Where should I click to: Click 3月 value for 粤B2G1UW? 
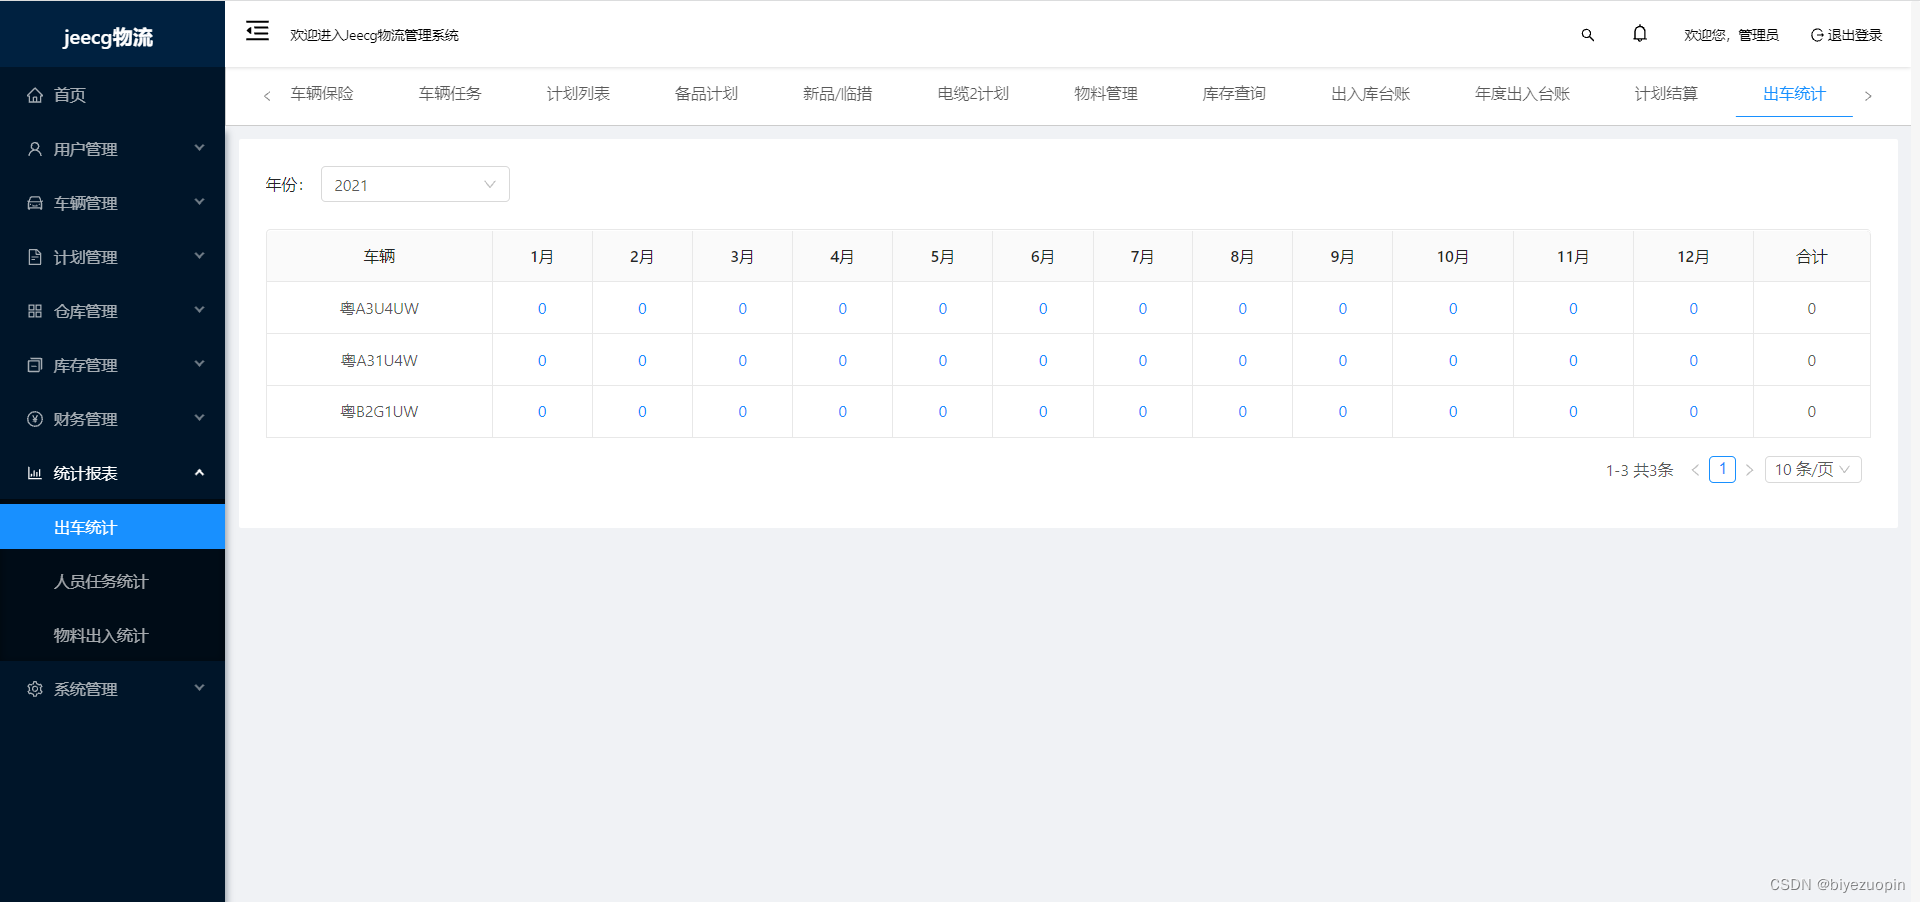742,412
